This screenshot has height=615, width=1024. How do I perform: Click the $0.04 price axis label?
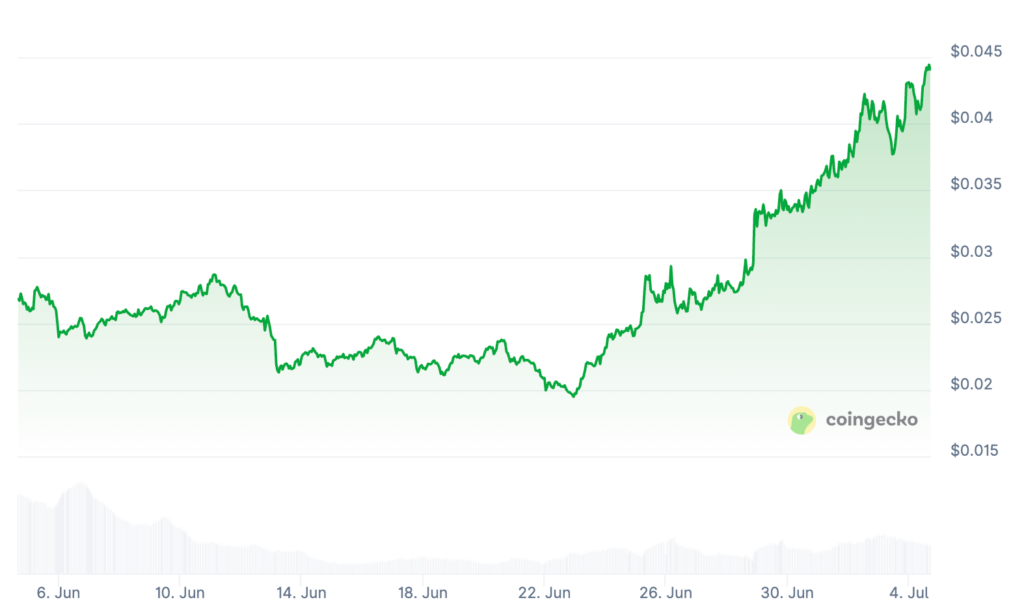coord(973,118)
